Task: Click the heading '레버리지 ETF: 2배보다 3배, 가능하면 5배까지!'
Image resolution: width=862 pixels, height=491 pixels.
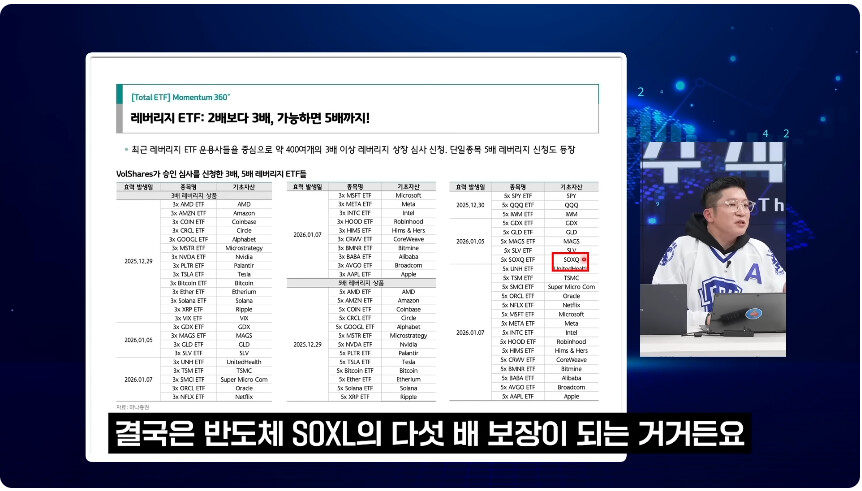Action: coord(250,118)
